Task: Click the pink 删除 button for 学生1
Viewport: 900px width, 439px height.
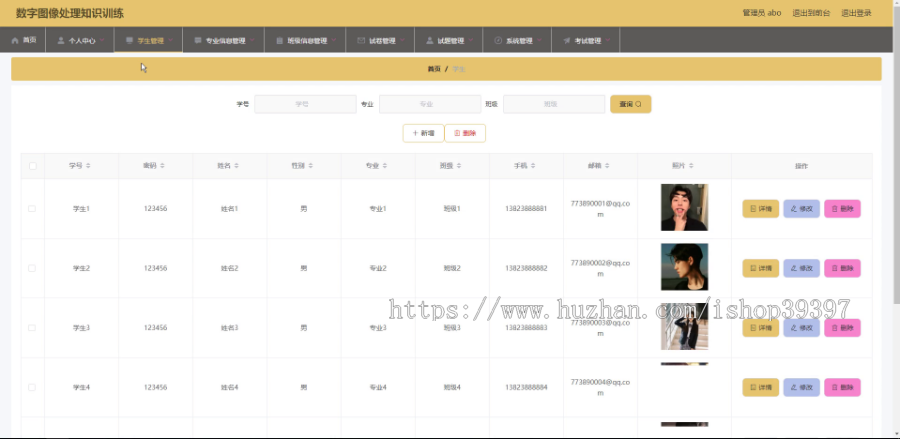Action: pos(842,209)
